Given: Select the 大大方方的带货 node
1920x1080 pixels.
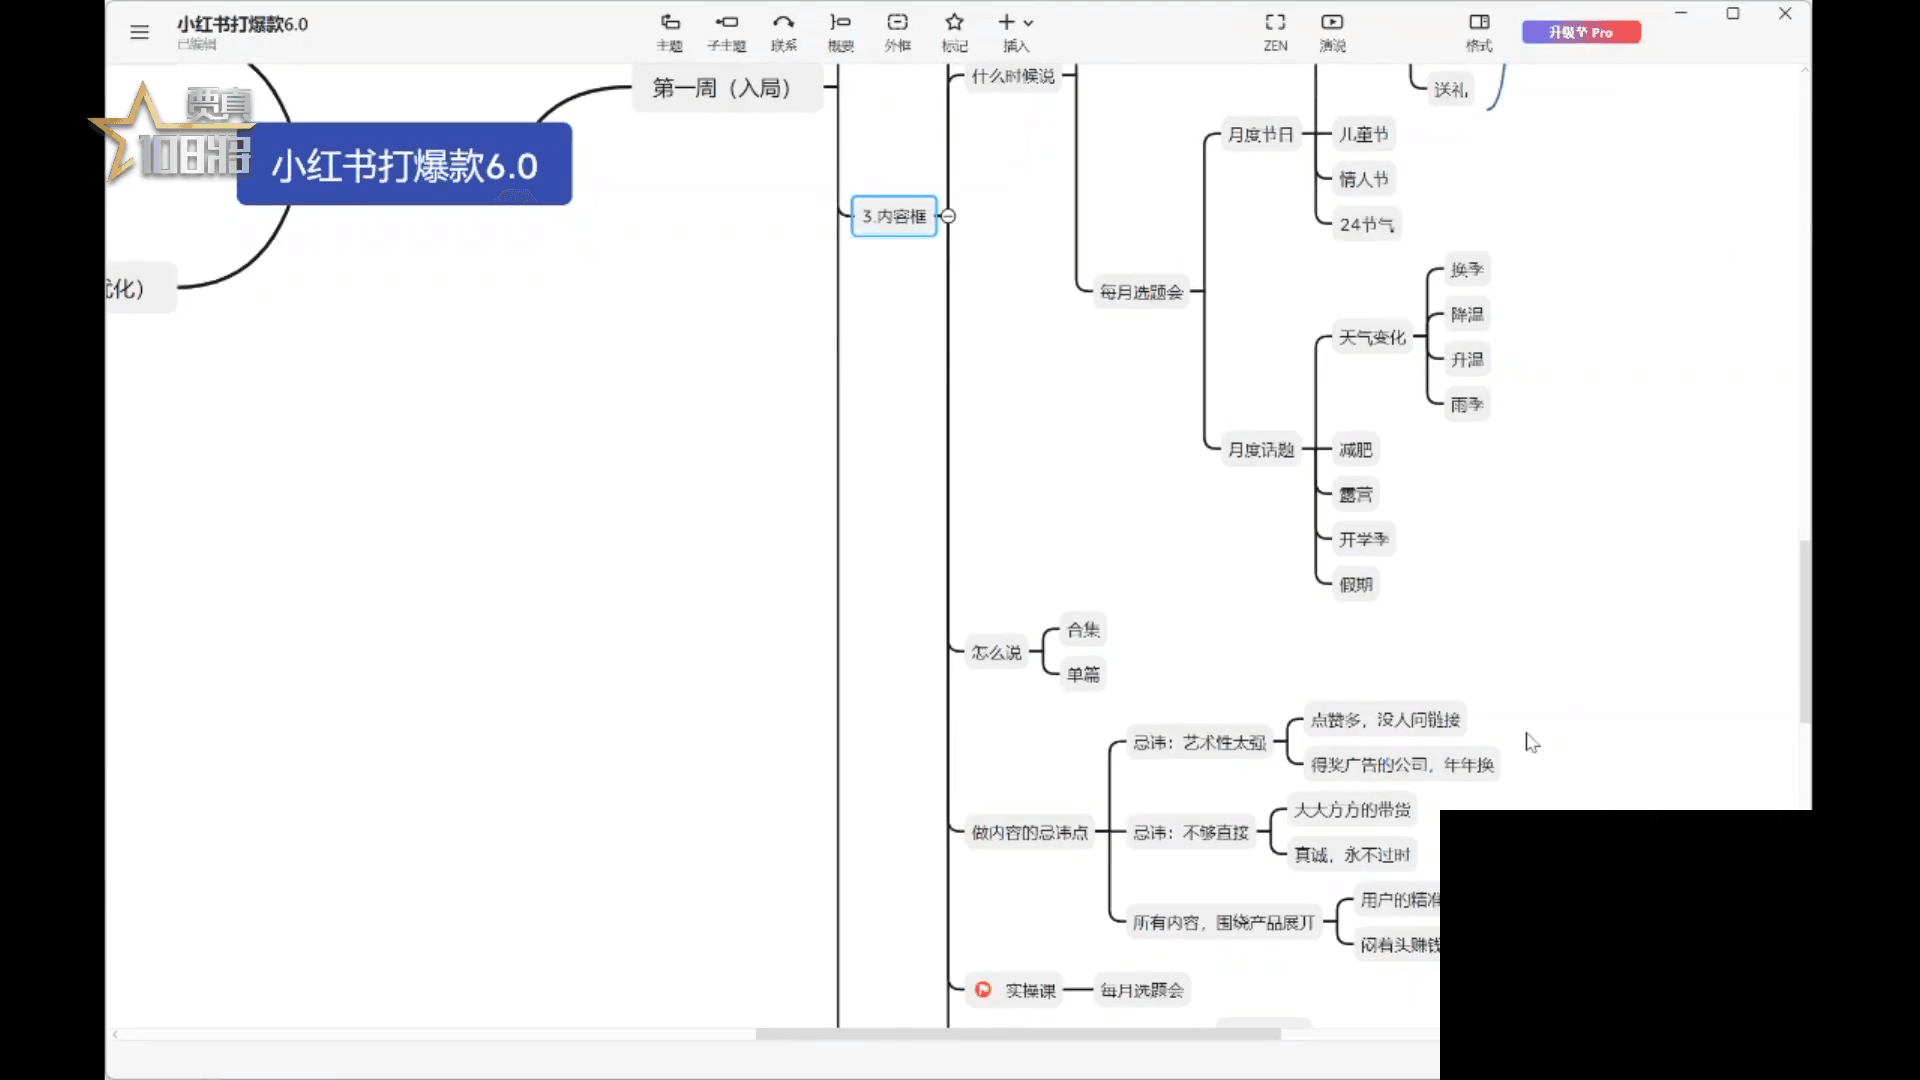Looking at the screenshot, I should [x=1352, y=810].
